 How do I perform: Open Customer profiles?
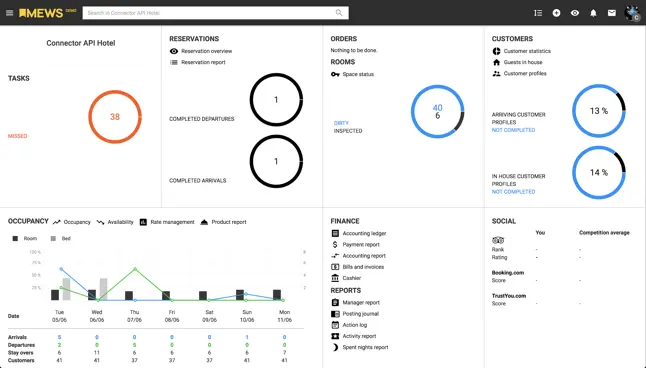pyautogui.click(x=525, y=73)
